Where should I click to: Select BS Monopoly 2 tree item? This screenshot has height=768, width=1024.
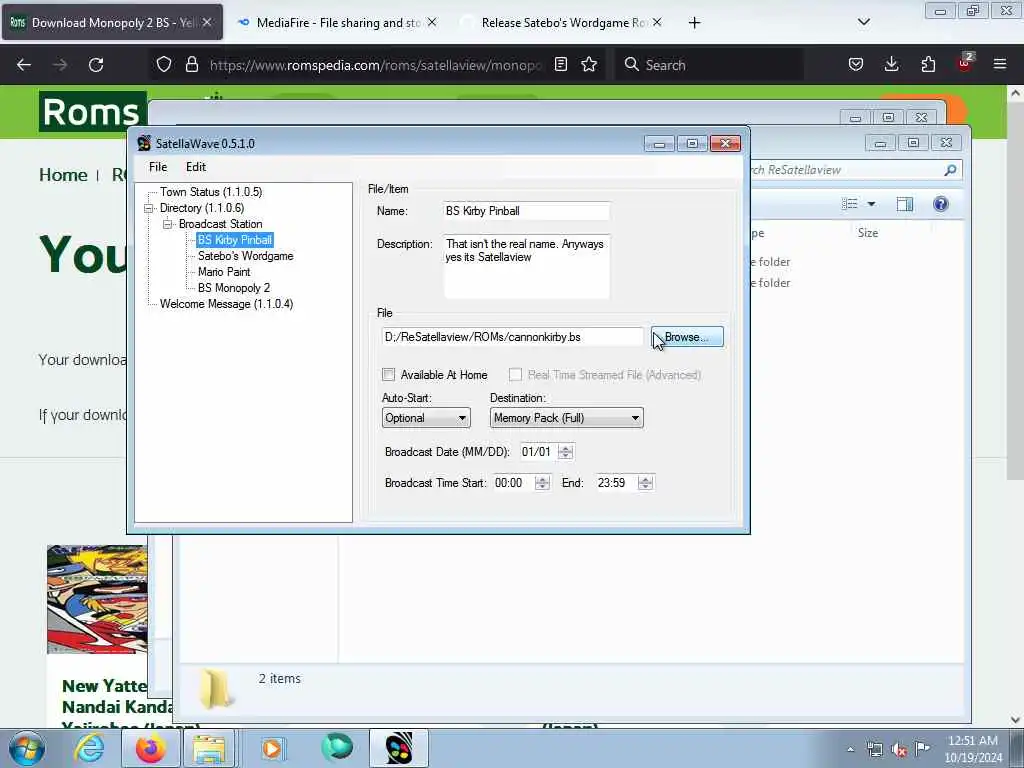click(x=234, y=288)
